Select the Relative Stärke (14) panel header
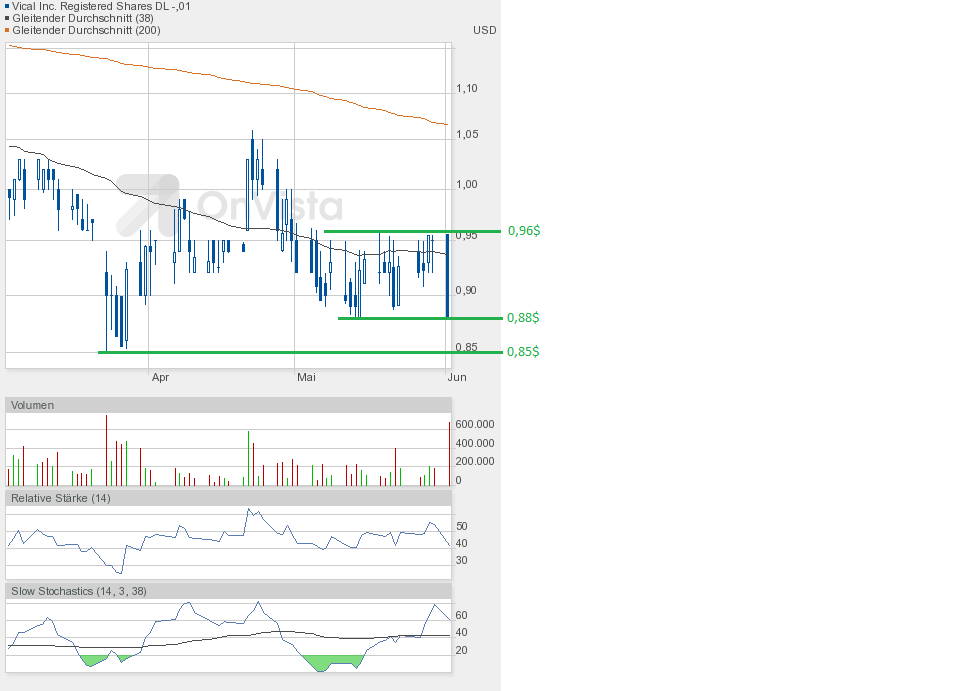960x691 pixels. tap(60, 498)
